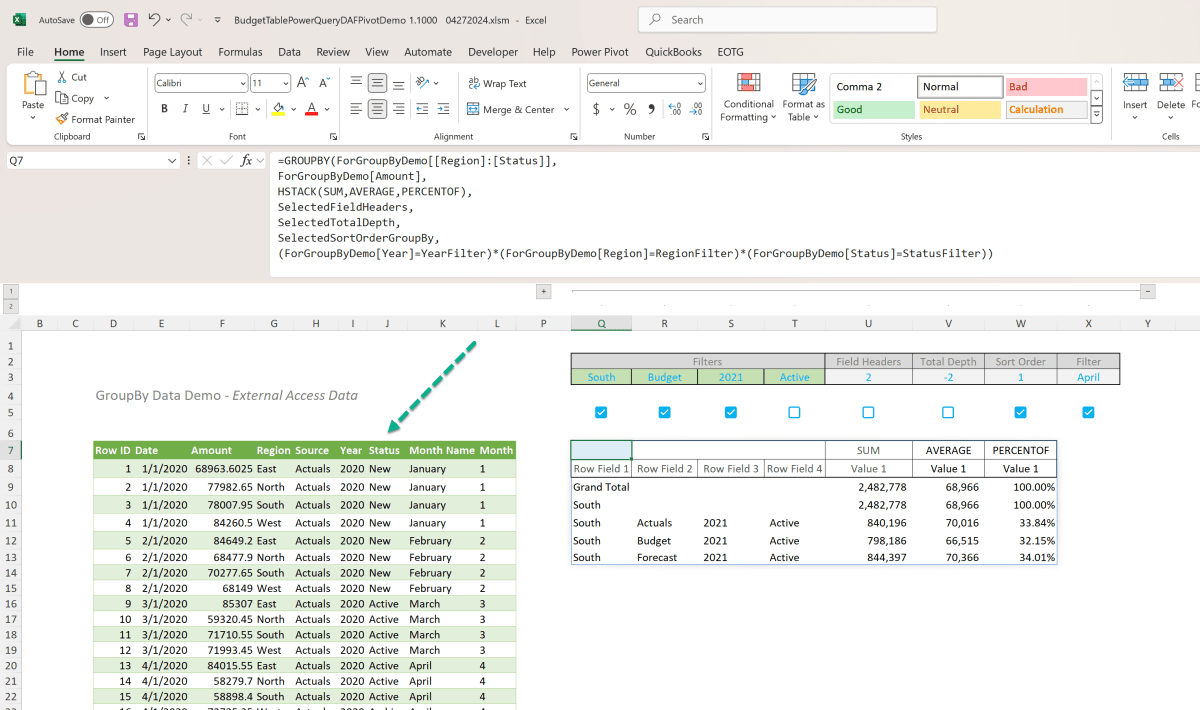Select the Cut icon
The image size is (1200, 710).
[63, 76]
